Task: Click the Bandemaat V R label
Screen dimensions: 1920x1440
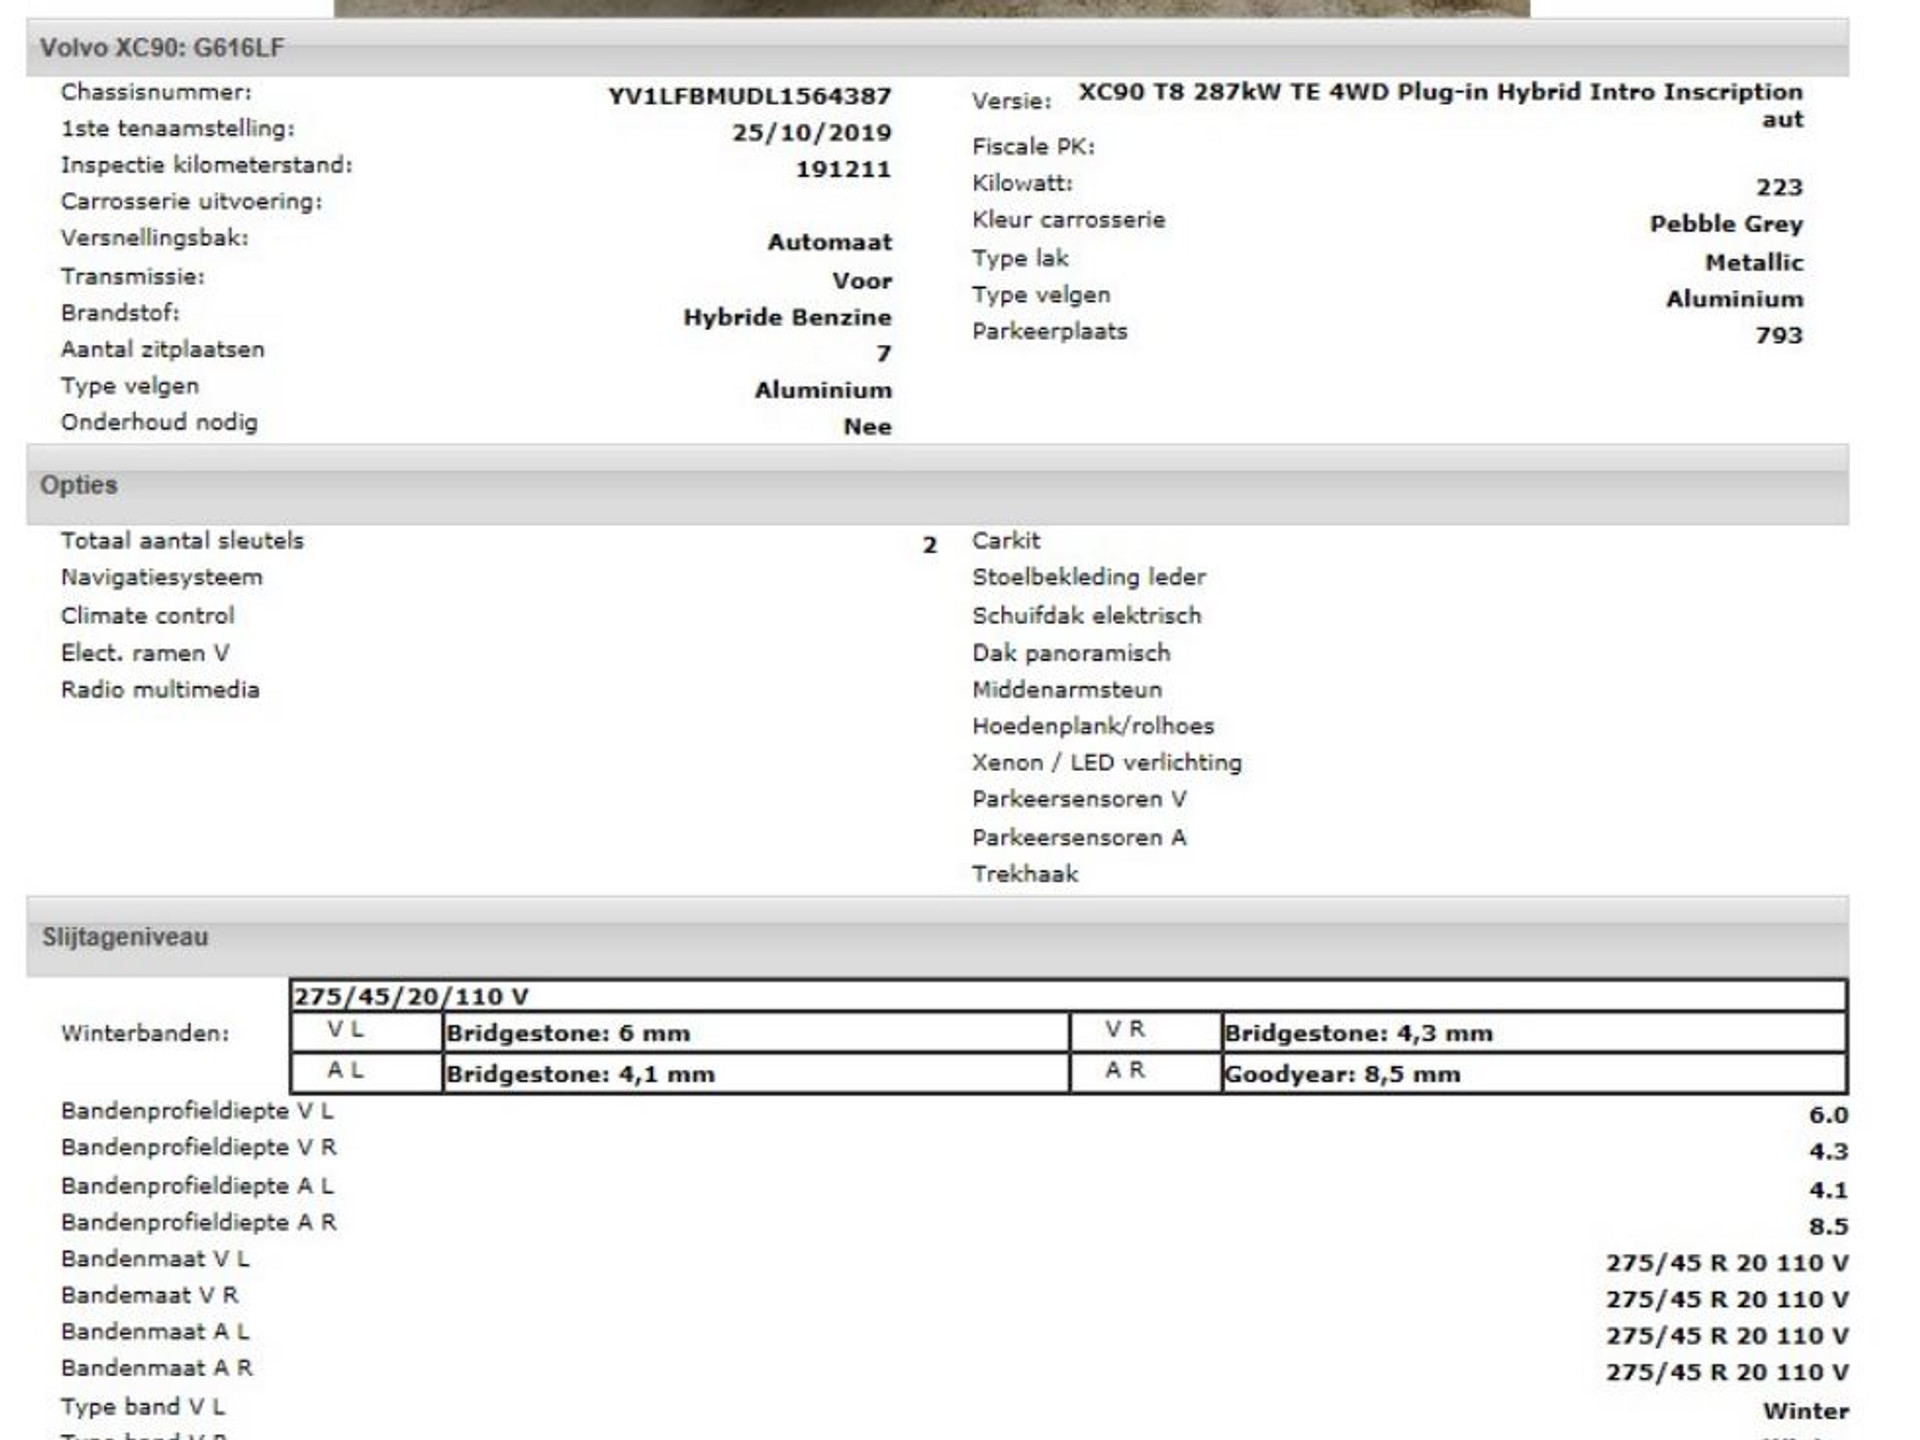Action: point(150,1295)
